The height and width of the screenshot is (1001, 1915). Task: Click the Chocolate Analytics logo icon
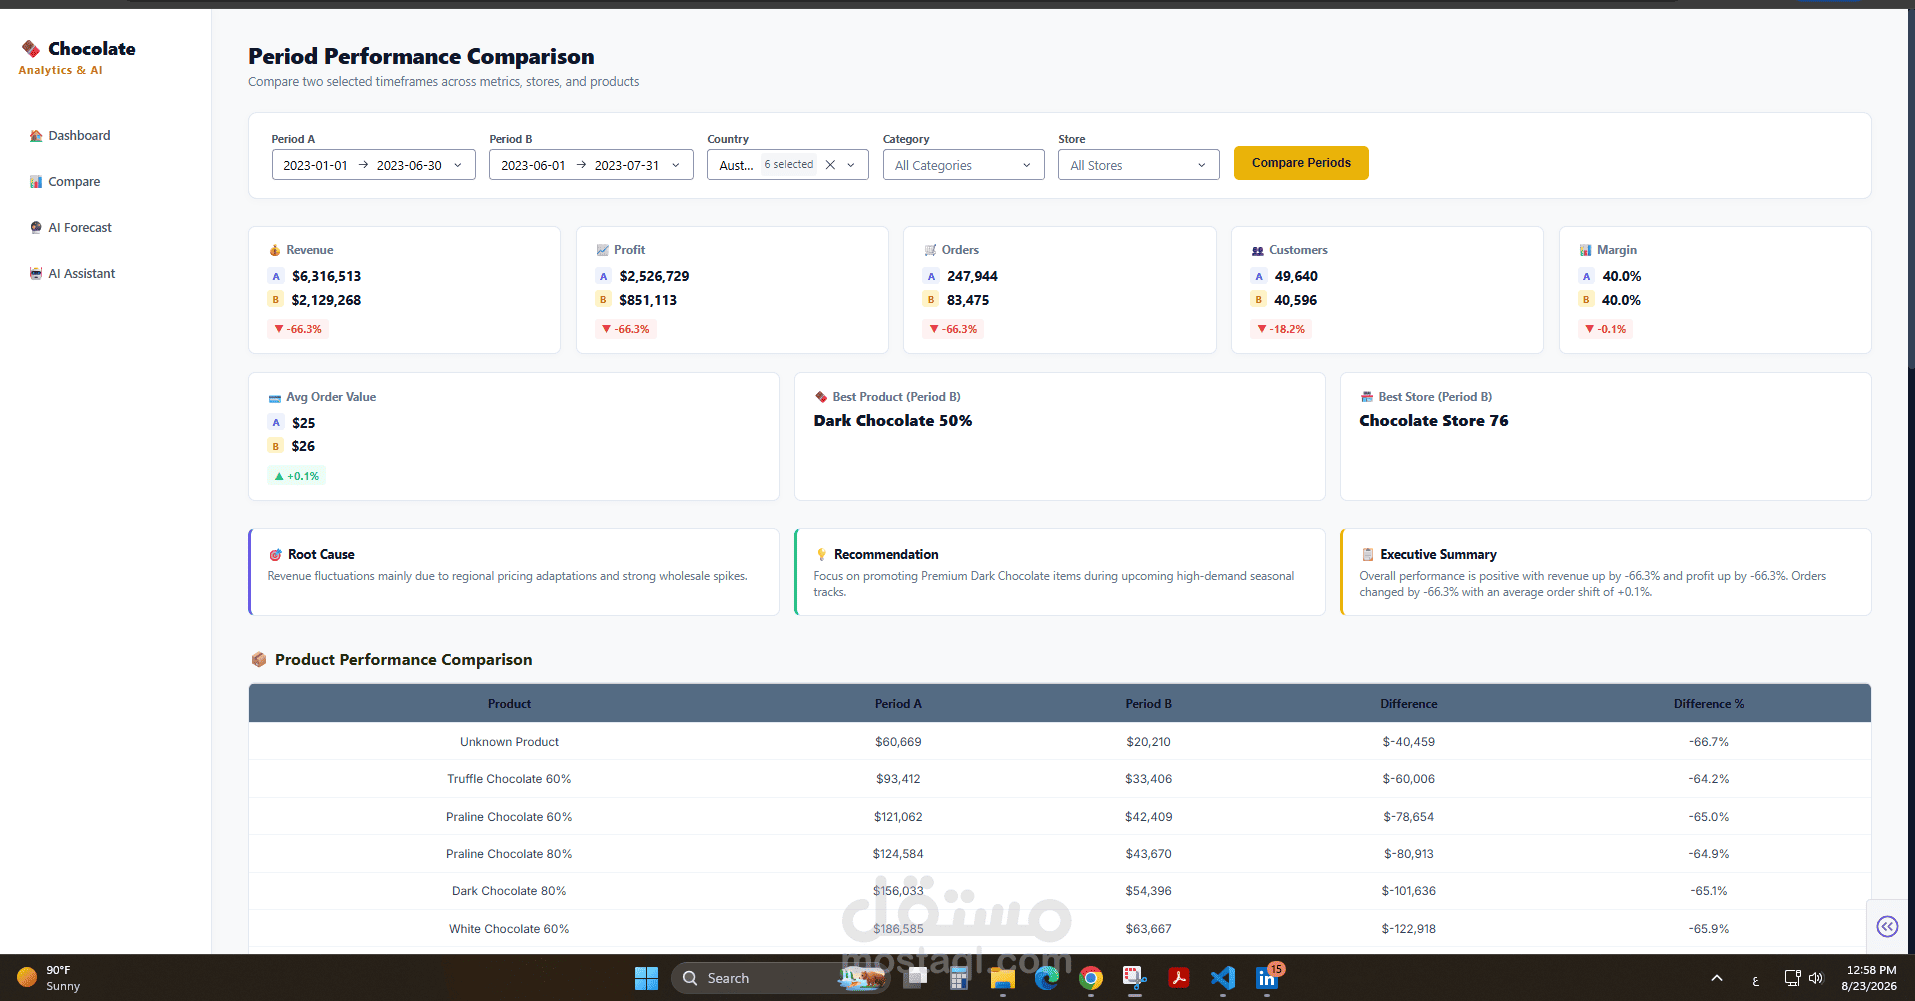[31, 48]
